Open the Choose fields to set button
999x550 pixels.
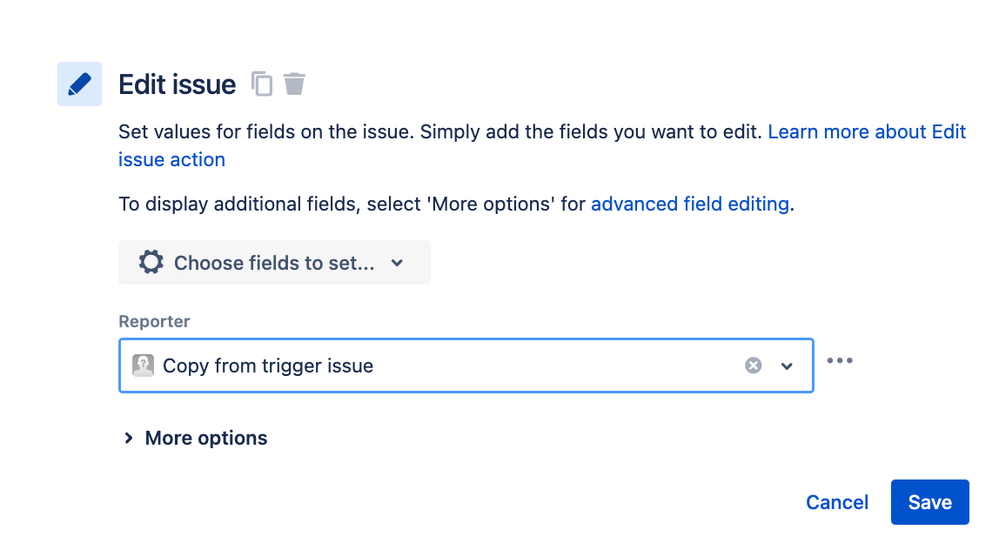tap(275, 263)
